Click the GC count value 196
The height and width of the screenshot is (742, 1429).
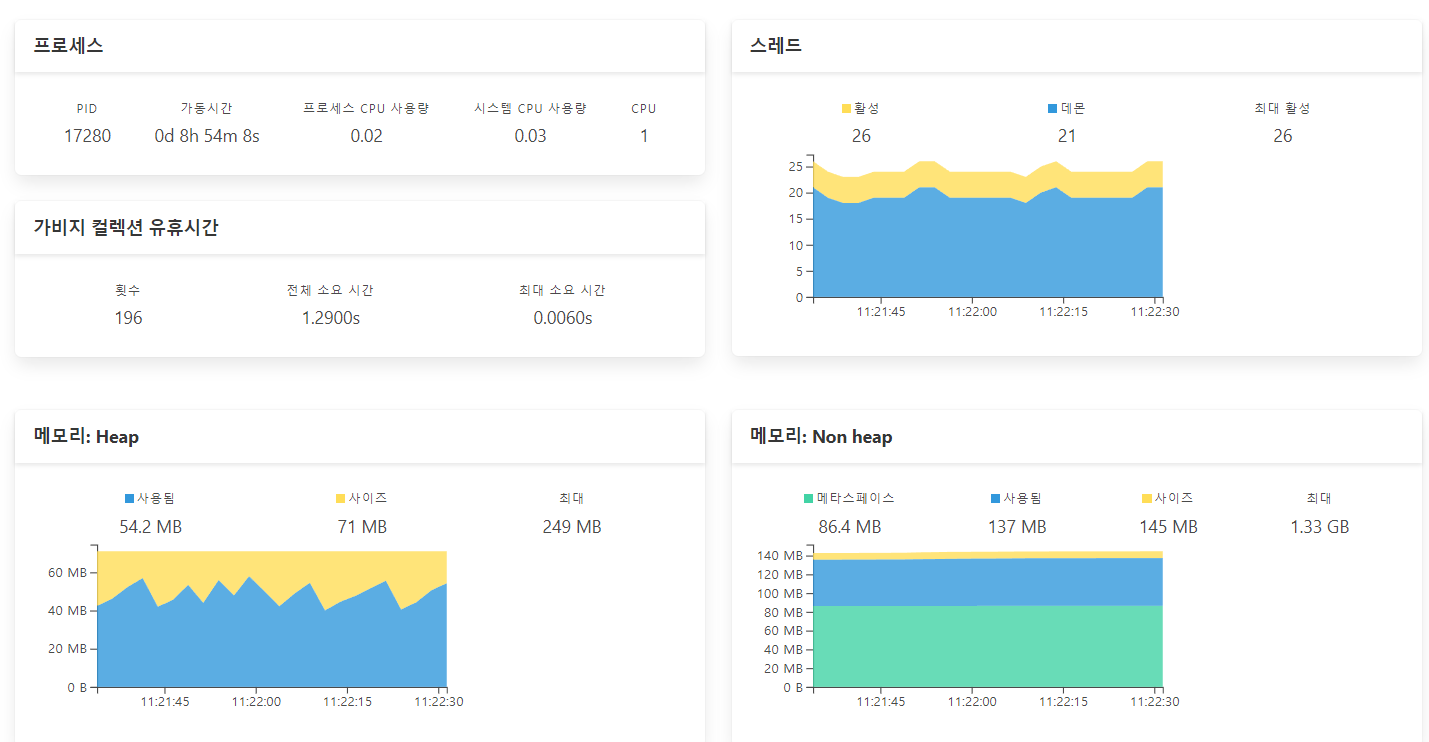(128, 316)
